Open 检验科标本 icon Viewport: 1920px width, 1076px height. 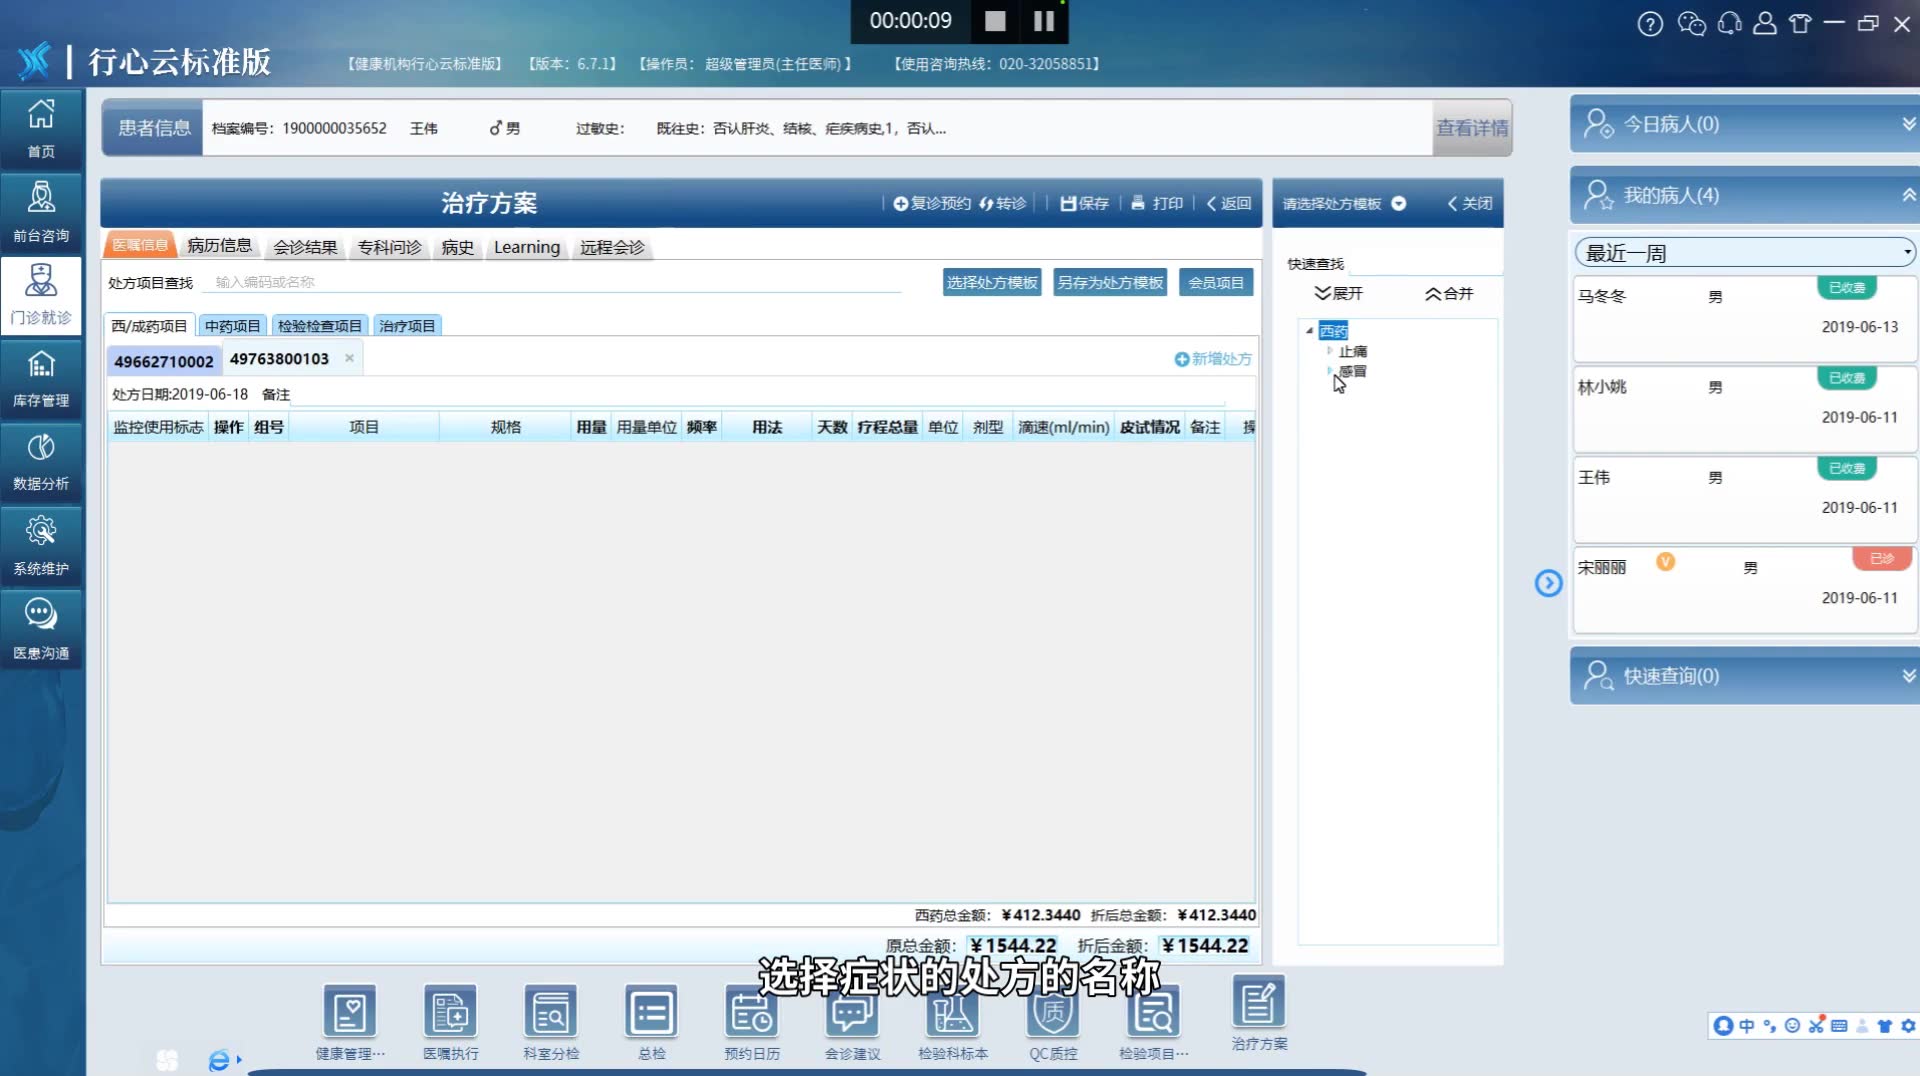point(953,1022)
